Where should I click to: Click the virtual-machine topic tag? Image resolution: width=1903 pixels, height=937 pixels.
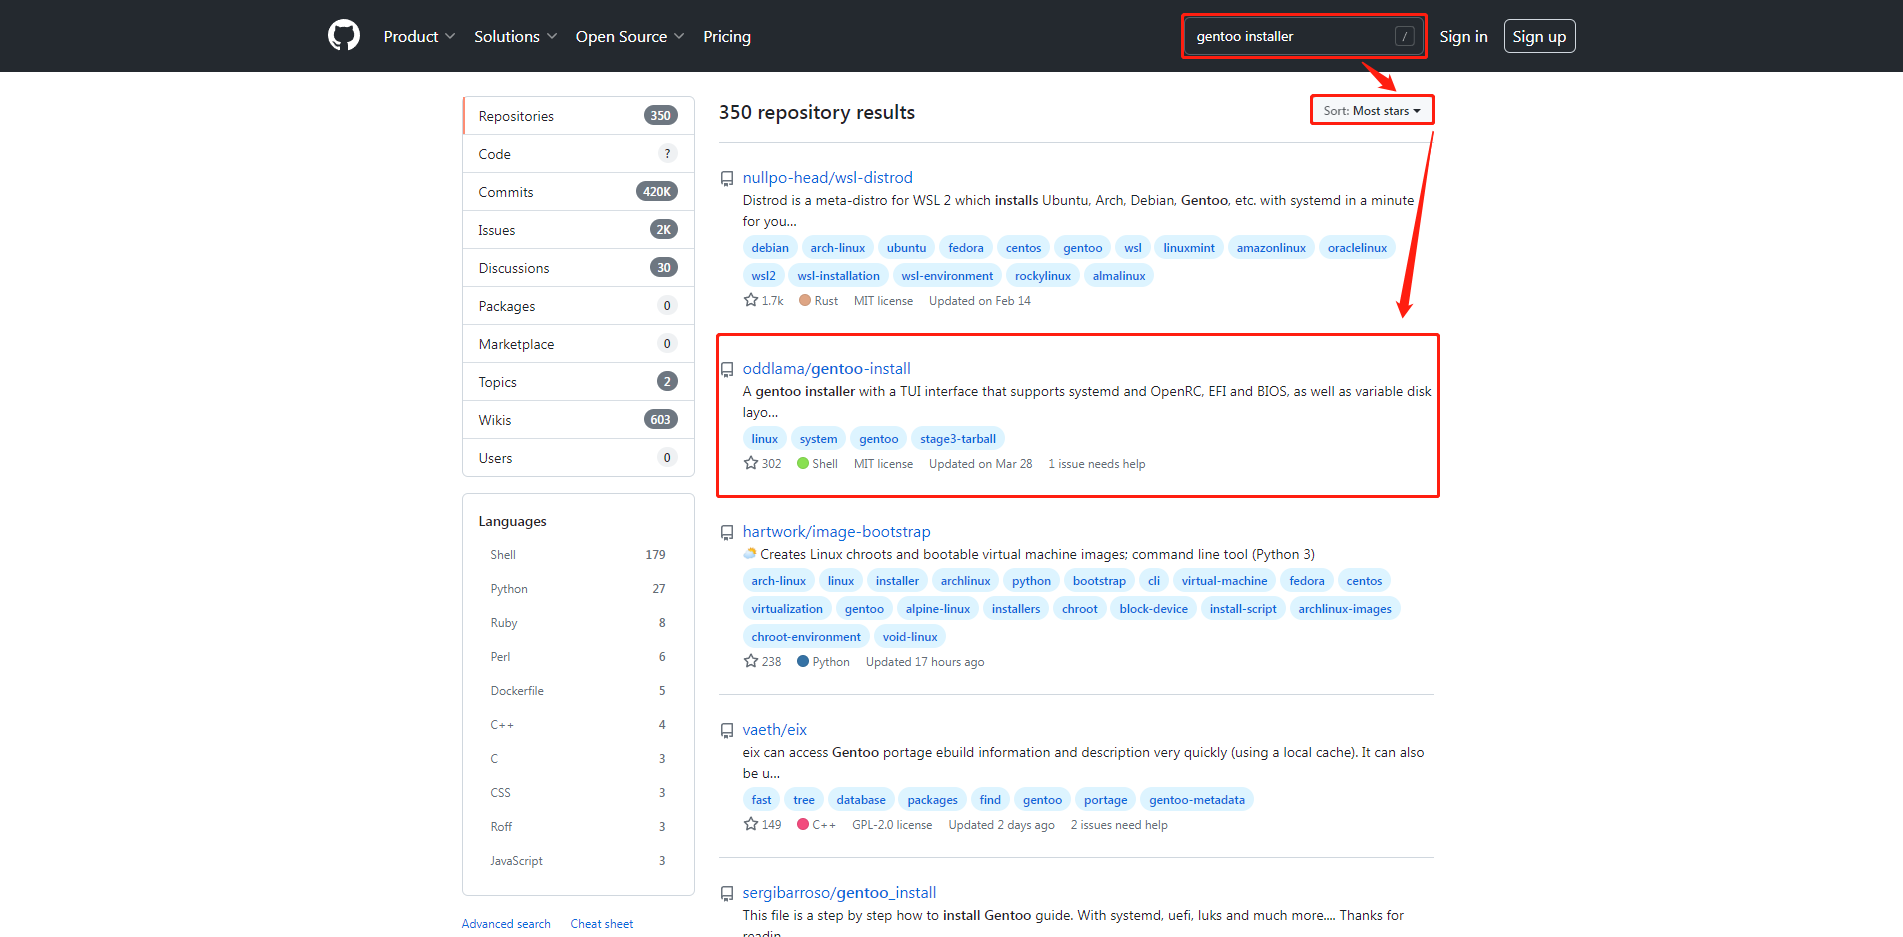tap(1224, 581)
